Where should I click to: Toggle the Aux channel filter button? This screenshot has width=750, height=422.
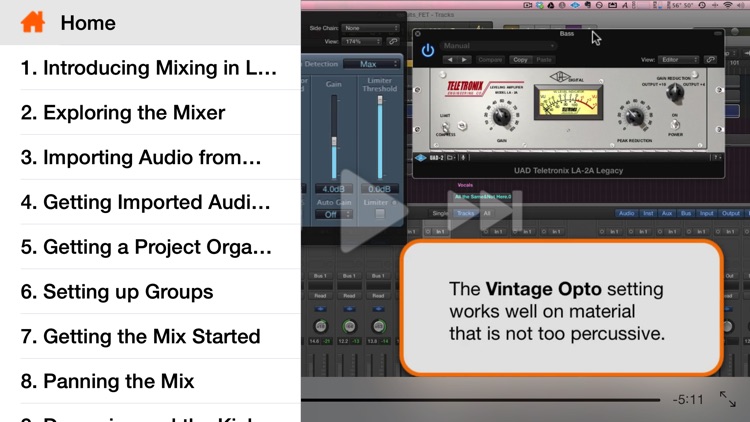(x=667, y=213)
